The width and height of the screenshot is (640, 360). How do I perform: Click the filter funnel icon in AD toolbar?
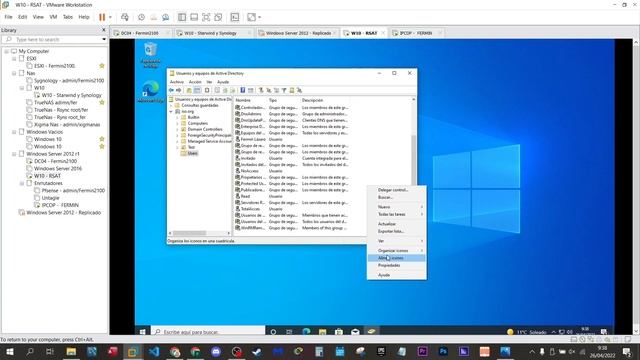[x=284, y=90]
